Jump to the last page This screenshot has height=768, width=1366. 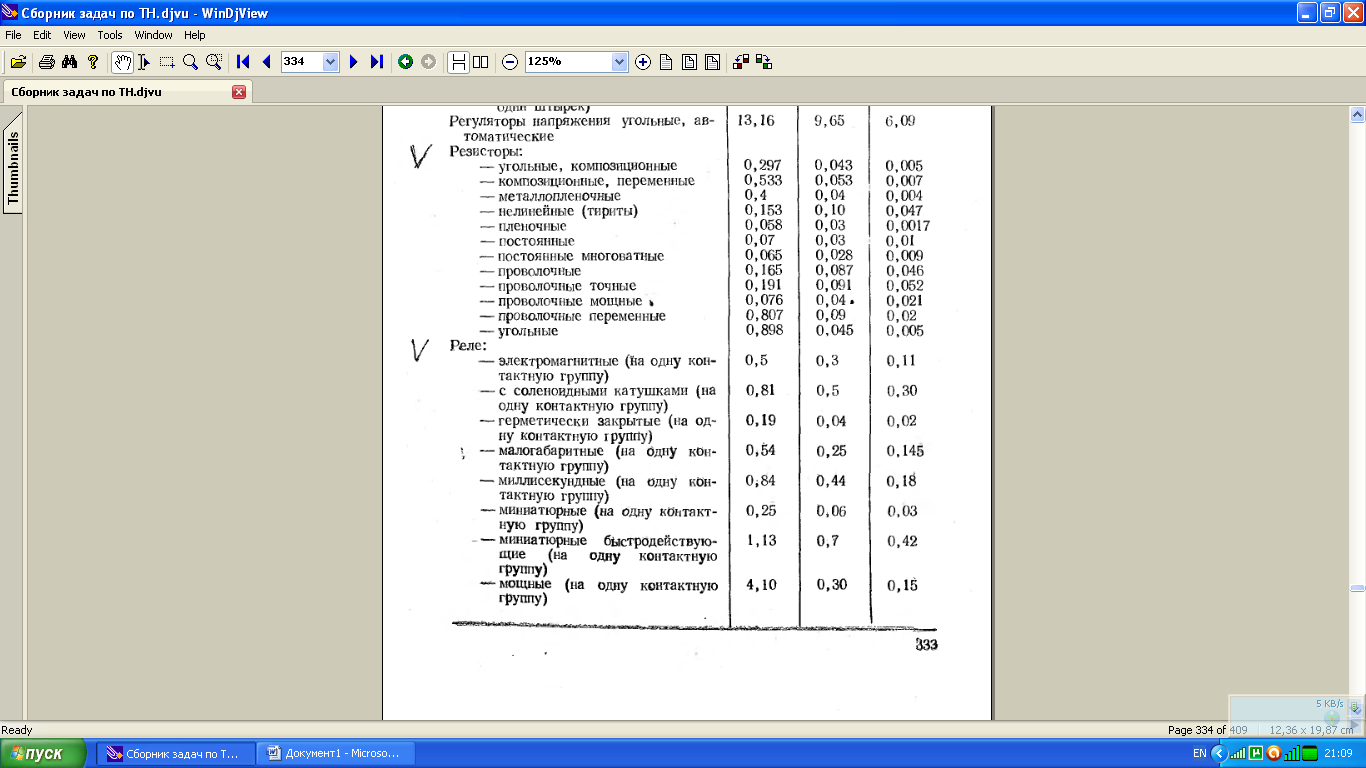click(x=376, y=62)
